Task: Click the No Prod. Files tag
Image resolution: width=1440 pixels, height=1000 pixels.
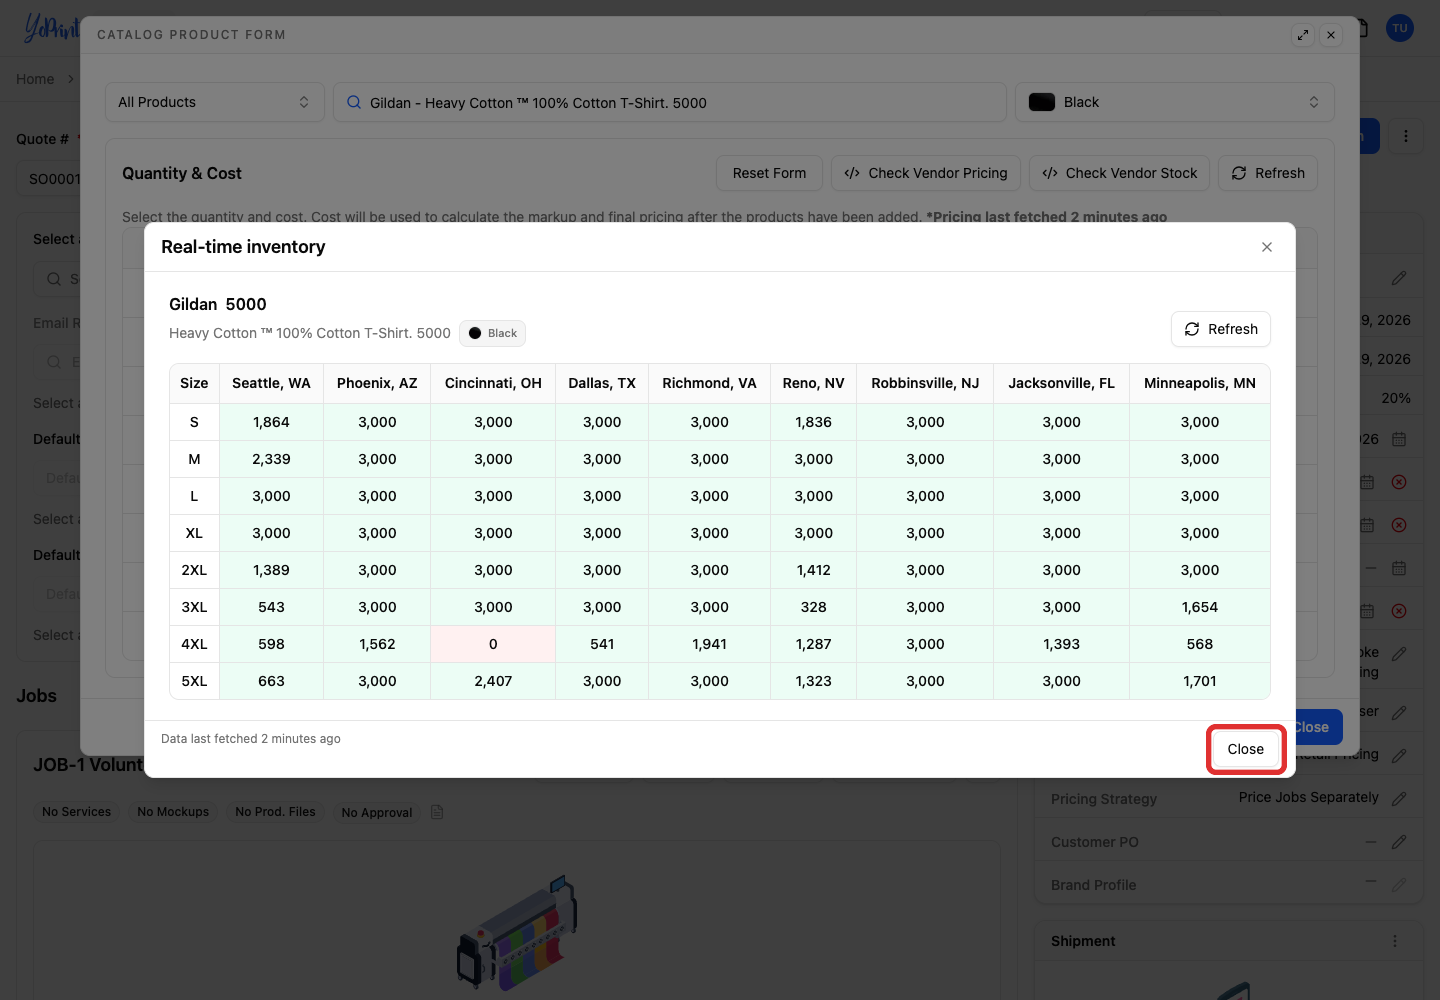Action: click(275, 812)
